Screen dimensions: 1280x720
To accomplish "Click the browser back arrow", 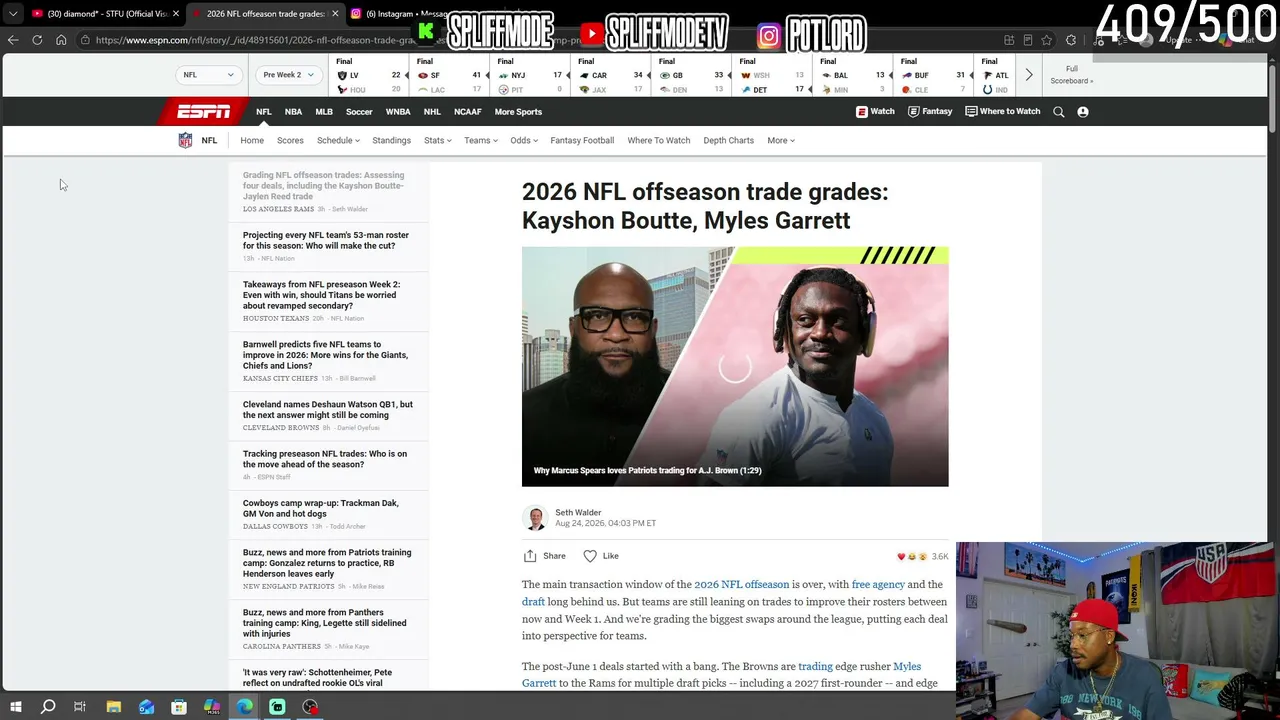I will [x=13, y=40].
